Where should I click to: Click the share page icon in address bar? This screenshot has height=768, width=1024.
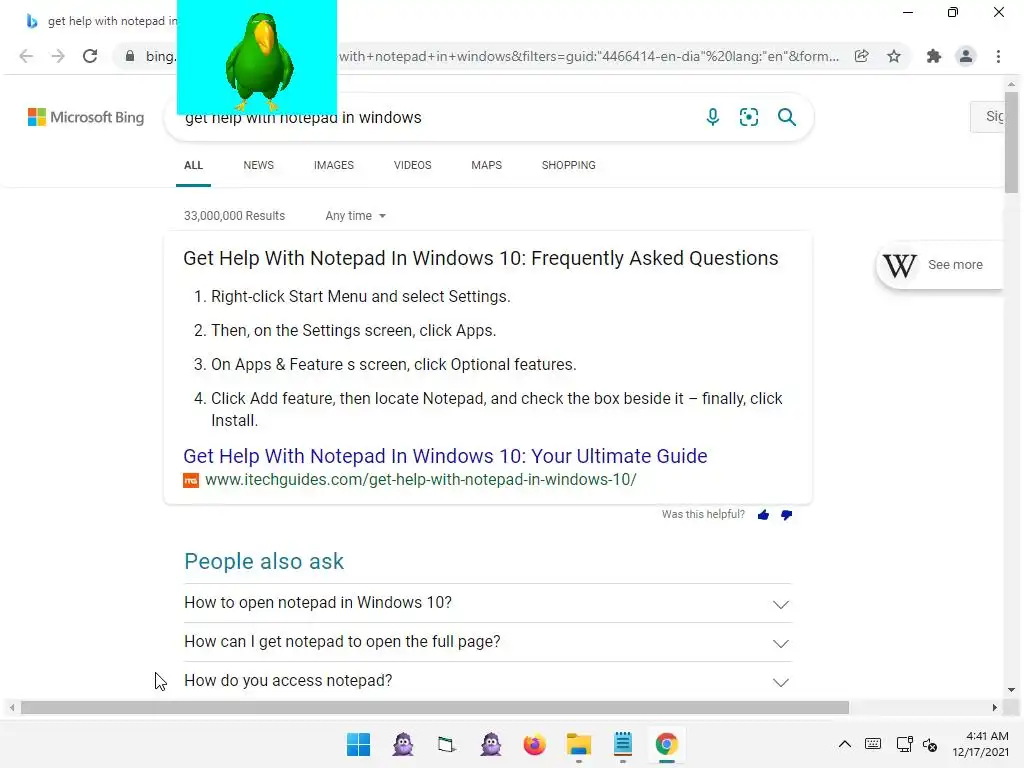point(861,56)
